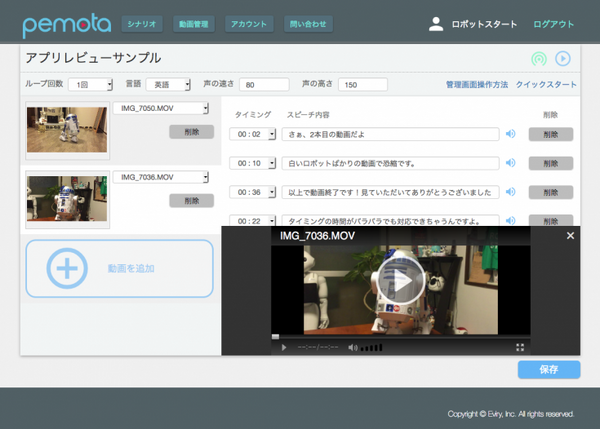Open the ループ回数 dropdown
Screen dimensions: 600x429
coord(90,85)
